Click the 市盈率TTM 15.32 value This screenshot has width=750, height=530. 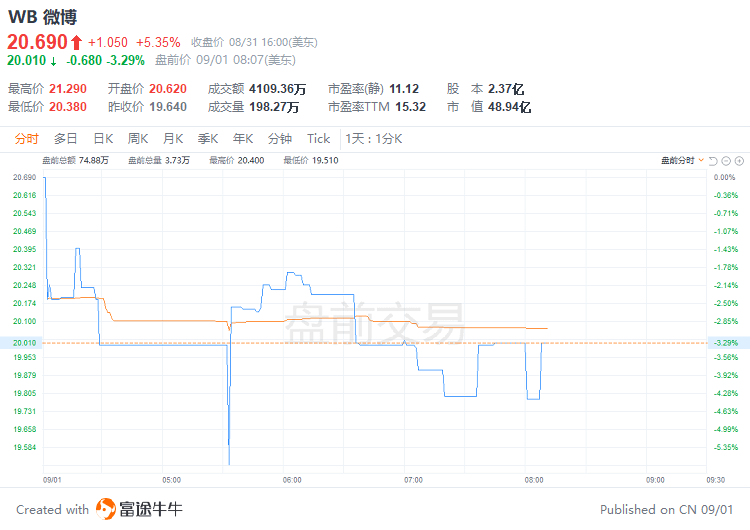pyautogui.click(x=410, y=107)
